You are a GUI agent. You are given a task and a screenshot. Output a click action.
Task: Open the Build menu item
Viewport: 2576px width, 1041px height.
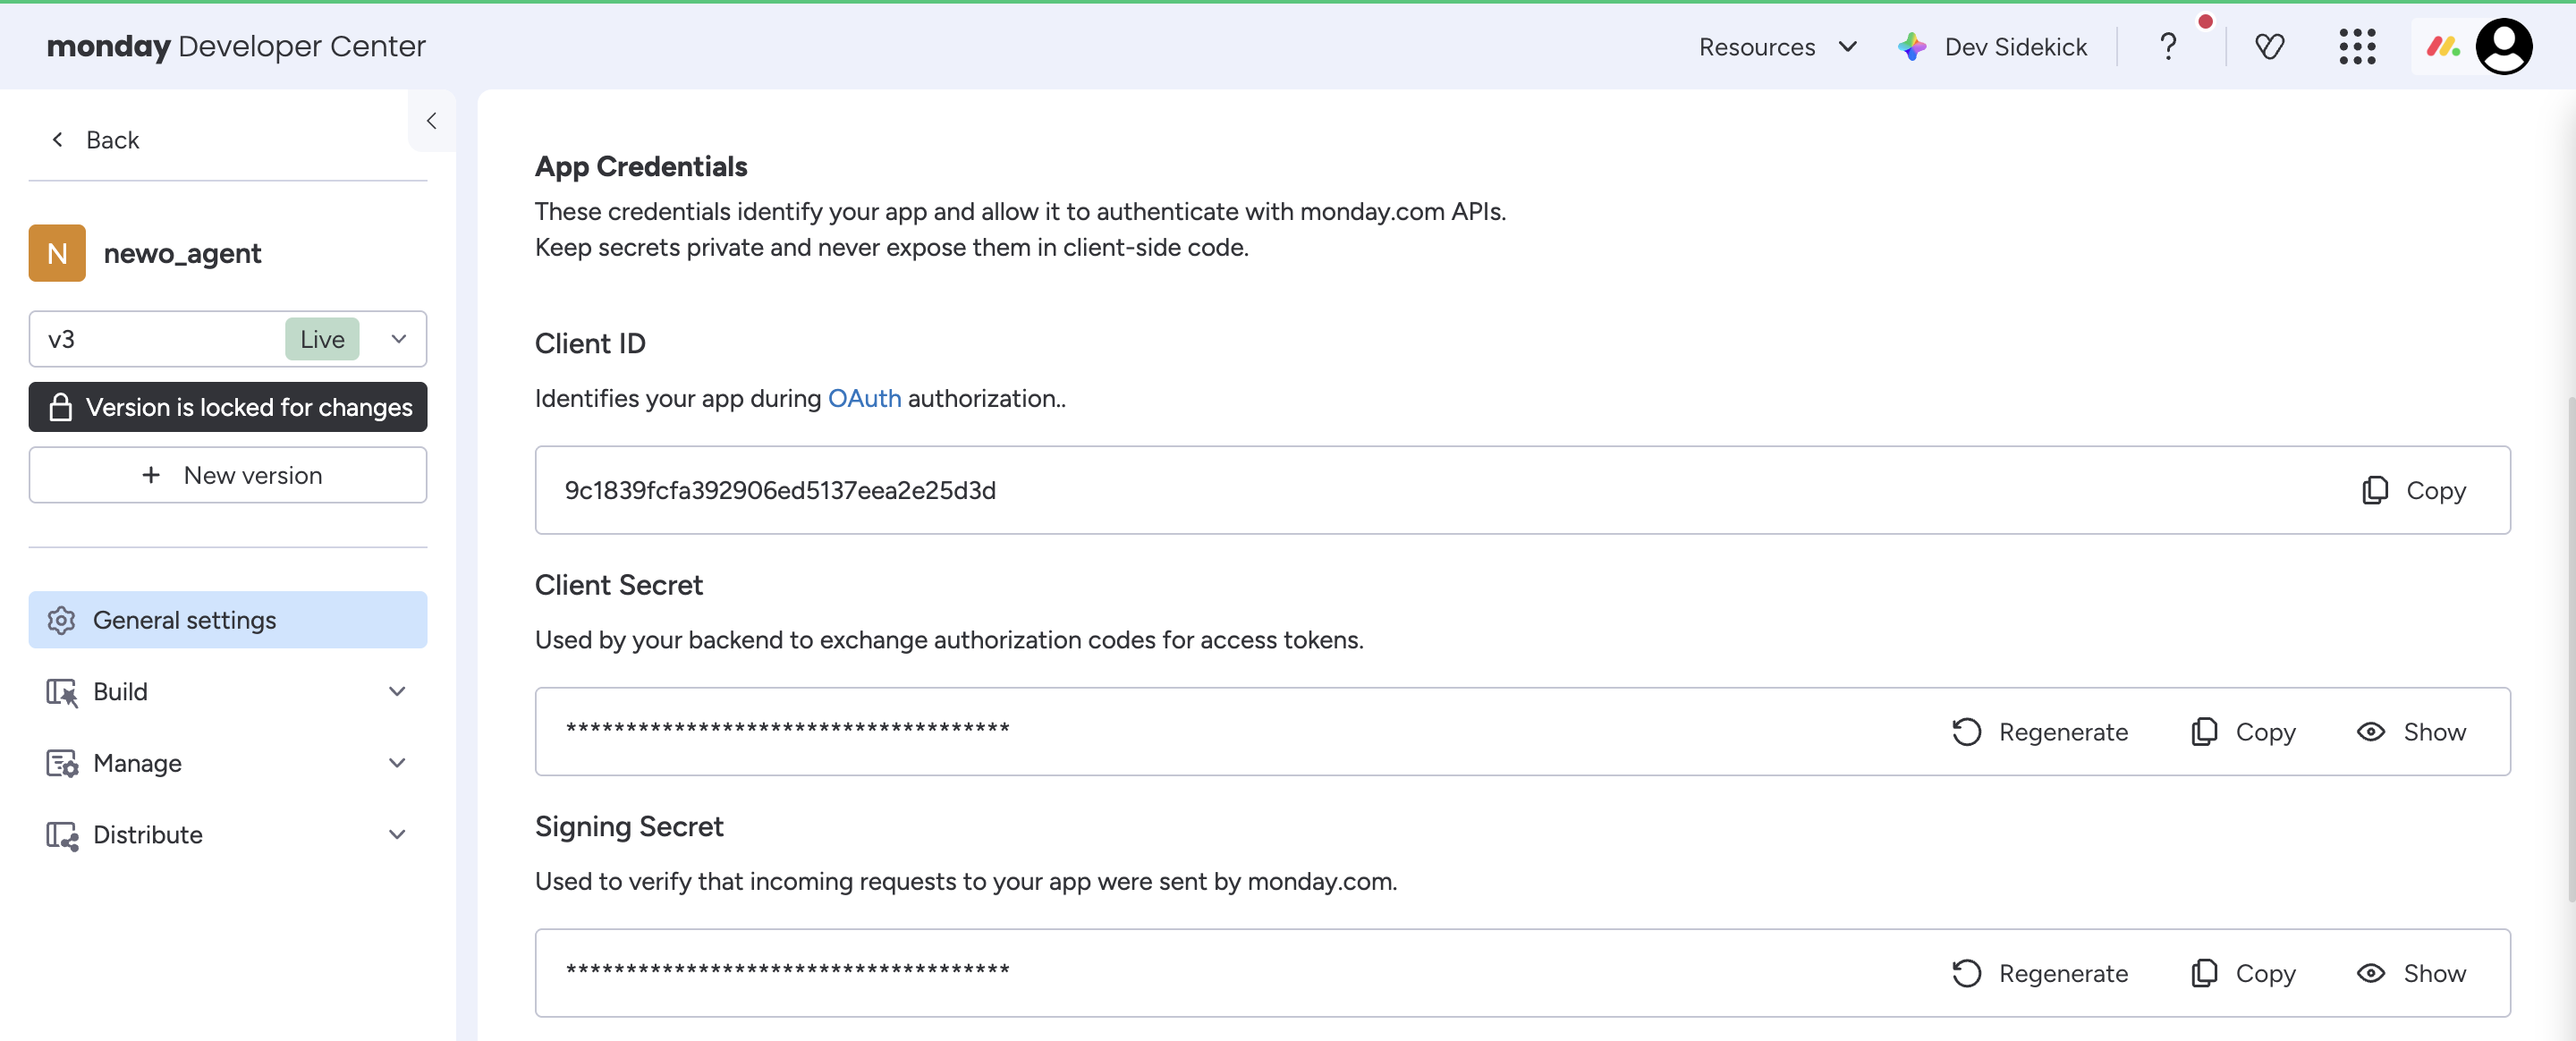228,692
